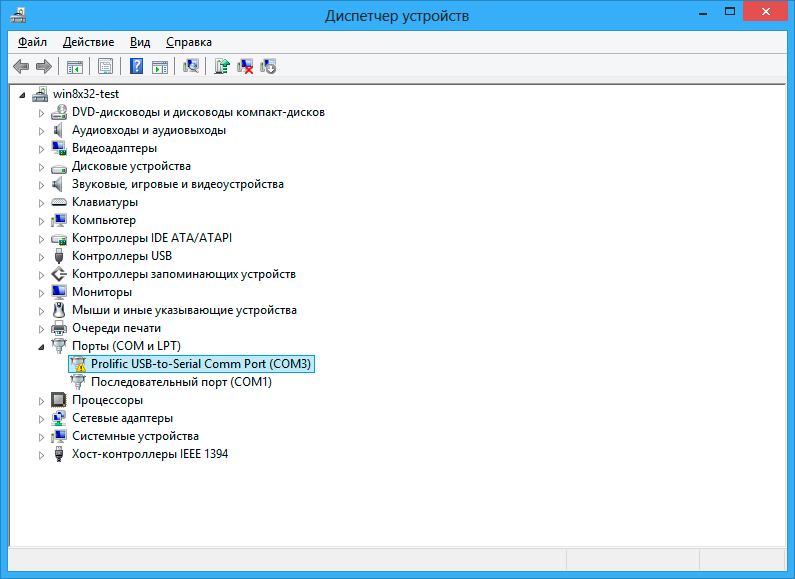
Task: Select the Сетевые адаптеры label
Action: tap(122, 418)
